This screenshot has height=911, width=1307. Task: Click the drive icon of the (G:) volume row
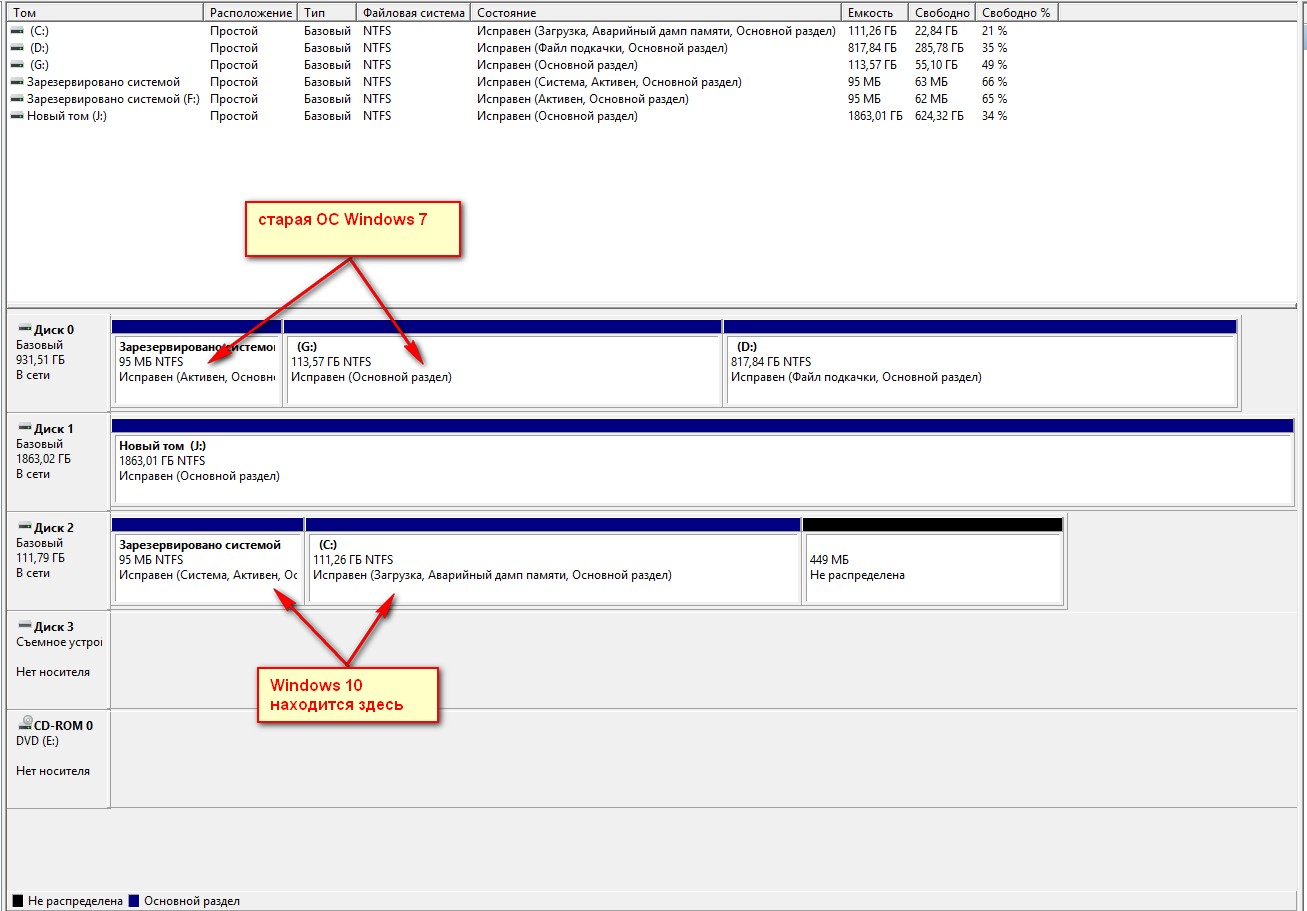pyautogui.click(x=17, y=65)
